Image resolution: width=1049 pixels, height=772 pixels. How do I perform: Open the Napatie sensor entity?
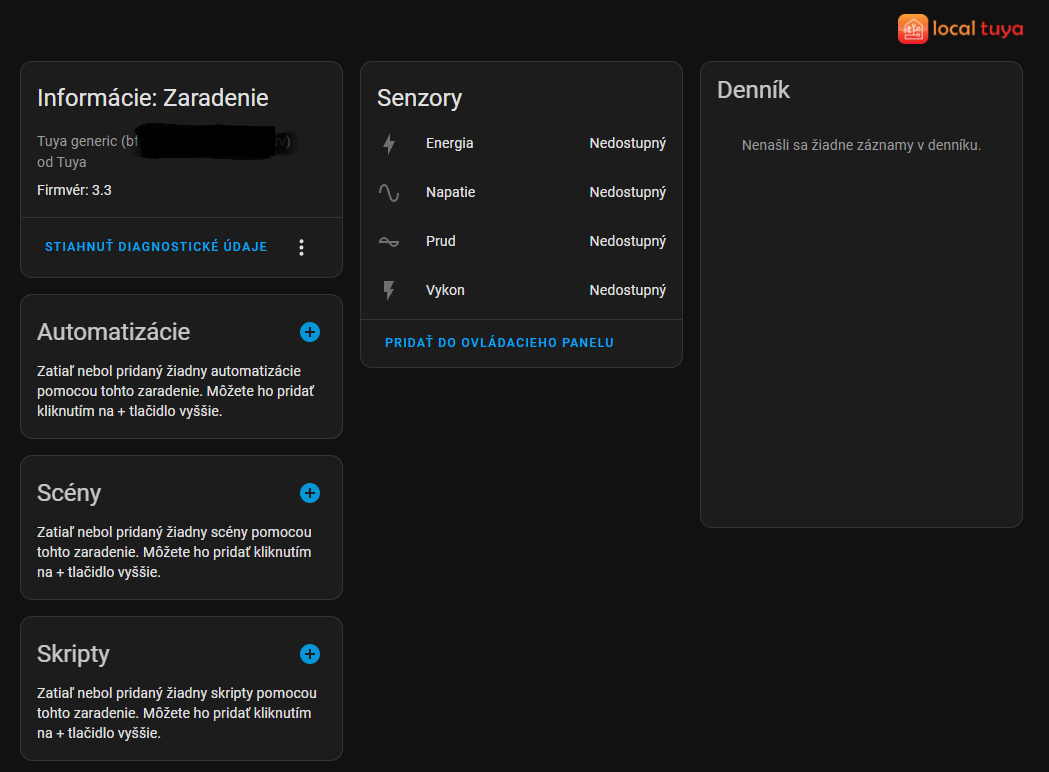tap(450, 193)
